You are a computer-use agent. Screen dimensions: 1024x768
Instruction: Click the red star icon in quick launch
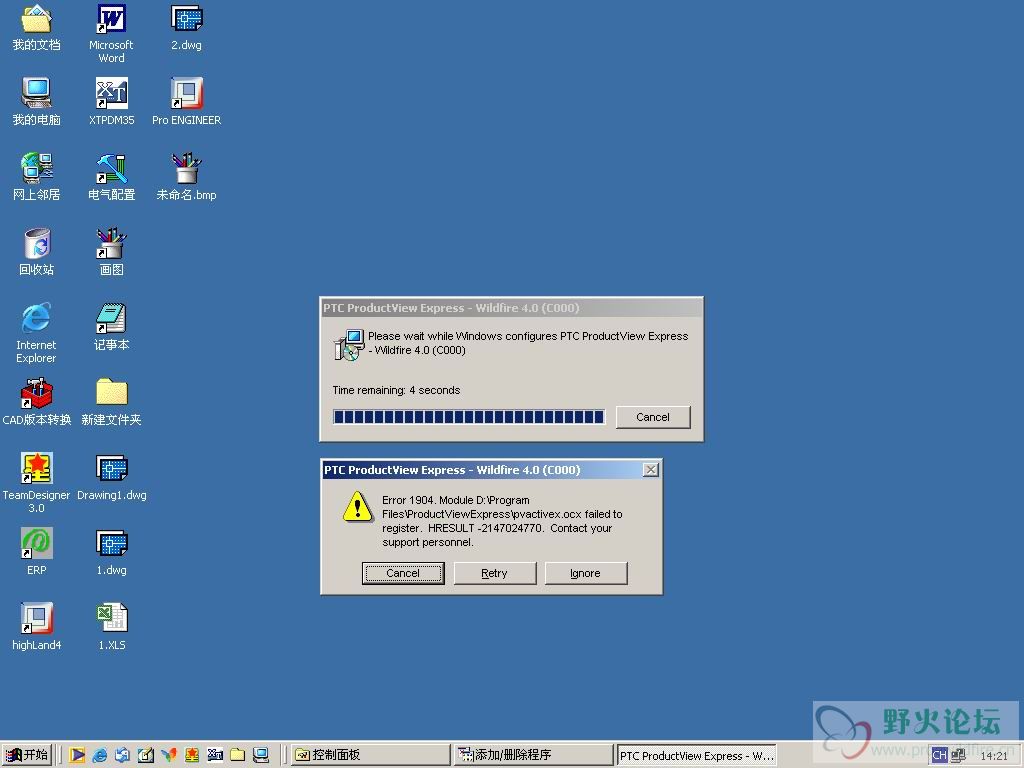(192, 755)
